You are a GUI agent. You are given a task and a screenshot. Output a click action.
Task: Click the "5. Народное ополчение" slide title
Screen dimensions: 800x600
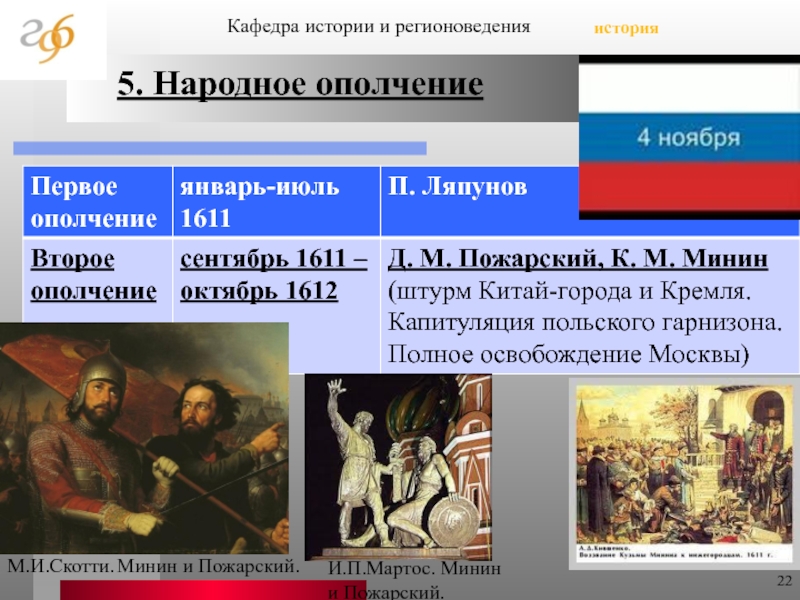point(301,86)
